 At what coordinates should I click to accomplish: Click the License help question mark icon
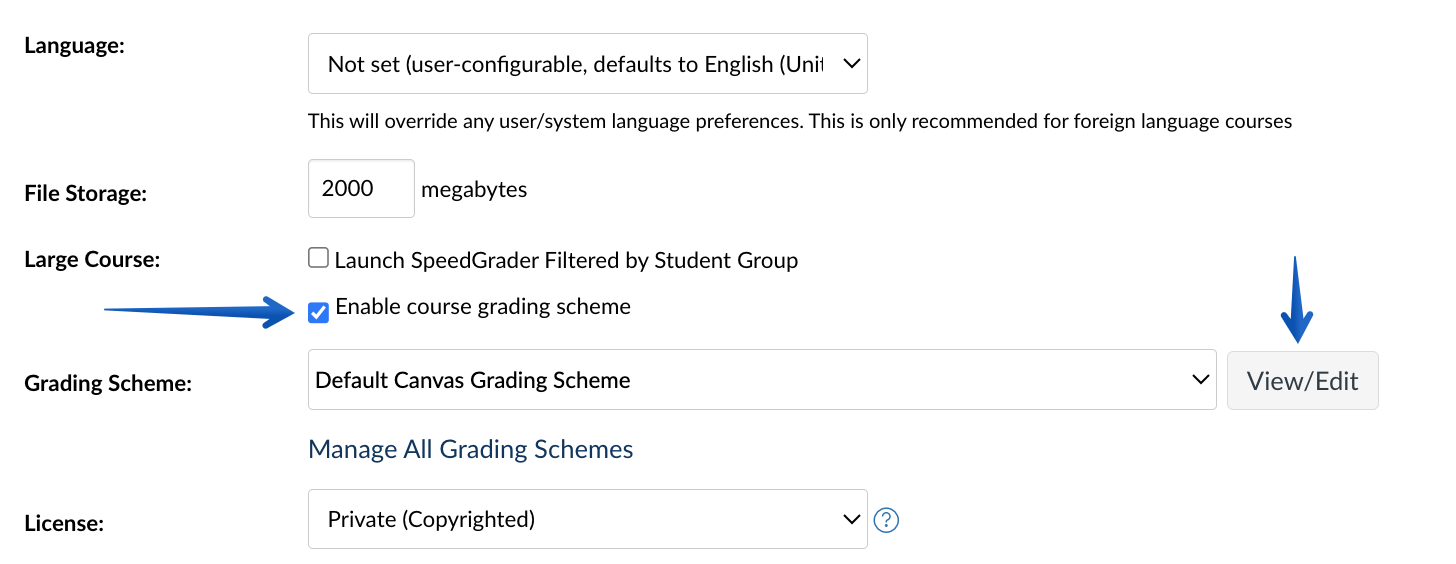886,520
